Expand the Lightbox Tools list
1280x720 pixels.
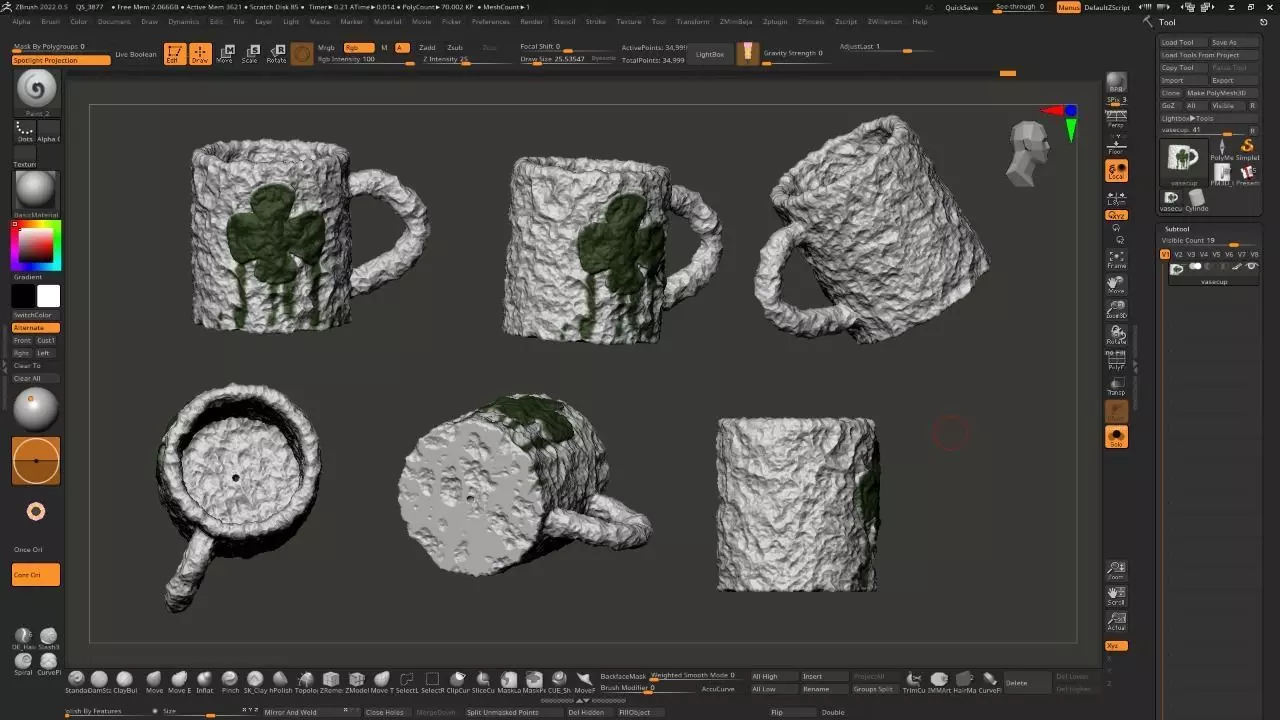coord(1208,118)
